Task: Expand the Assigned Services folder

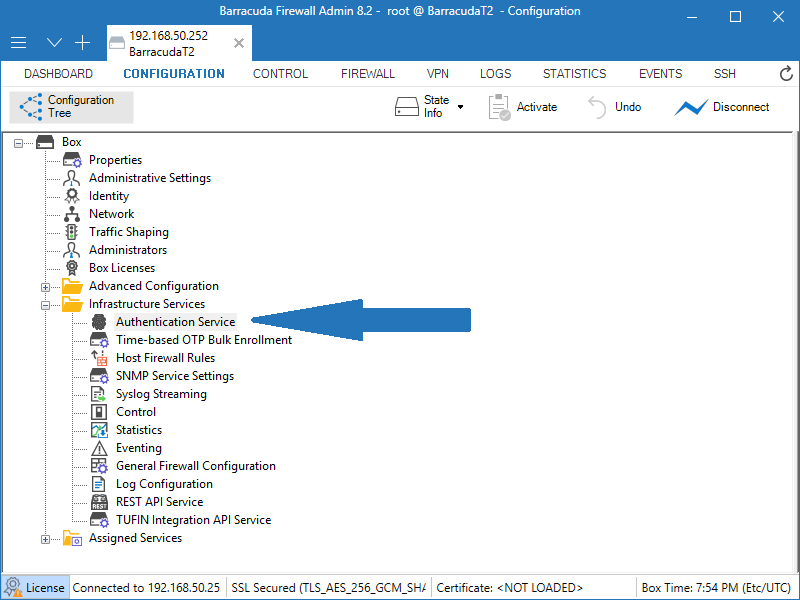Action: (45, 539)
